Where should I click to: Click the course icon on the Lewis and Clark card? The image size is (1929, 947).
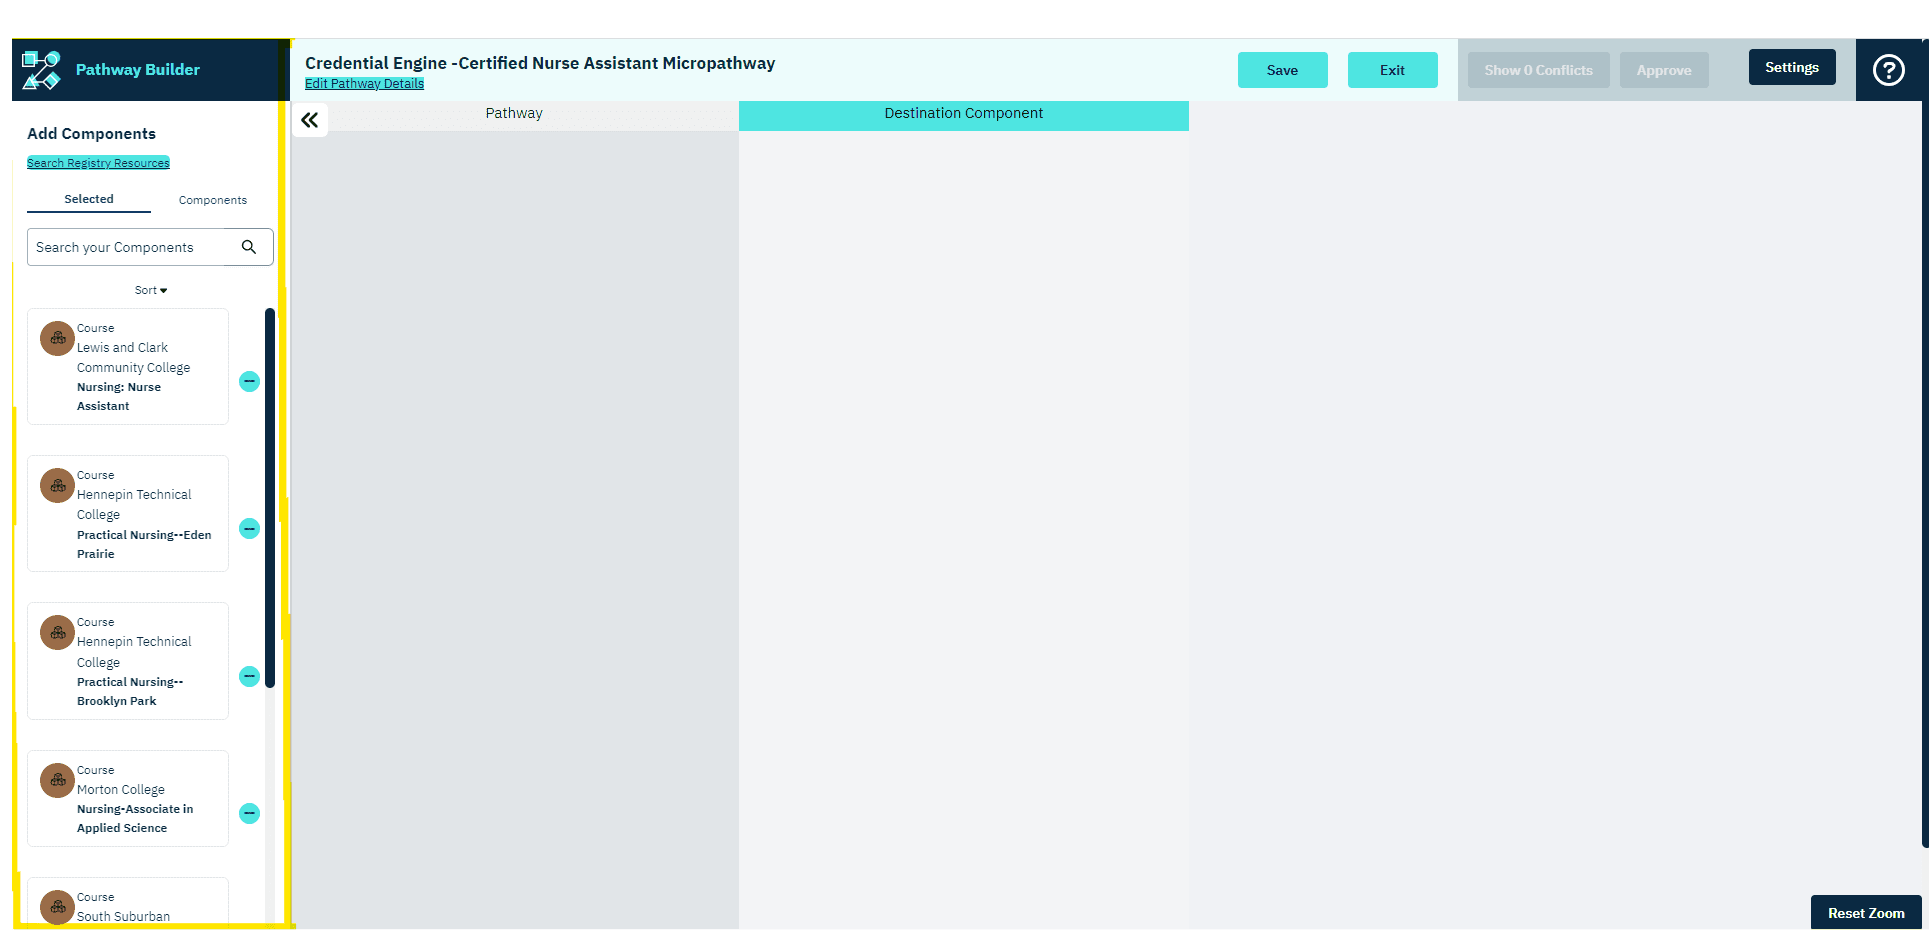click(56, 338)
